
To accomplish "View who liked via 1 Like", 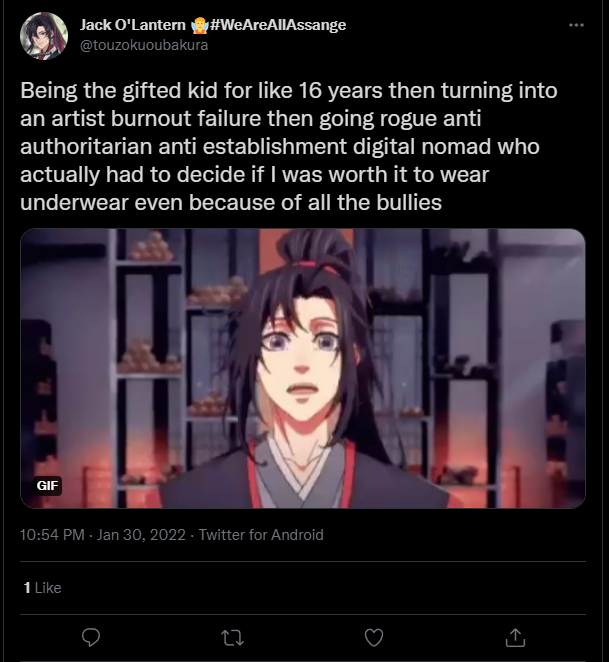I will (x=43, y=588).
